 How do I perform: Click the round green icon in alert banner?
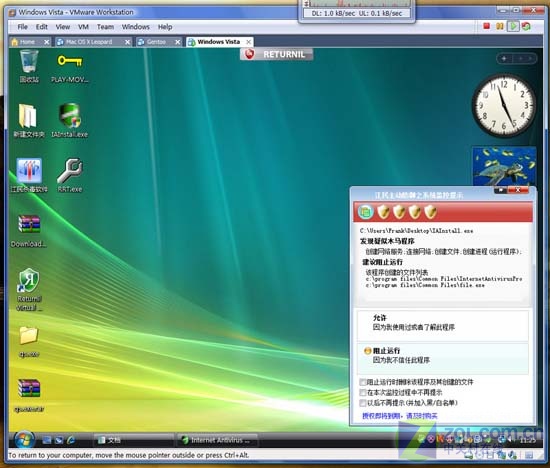click(365, 212)
